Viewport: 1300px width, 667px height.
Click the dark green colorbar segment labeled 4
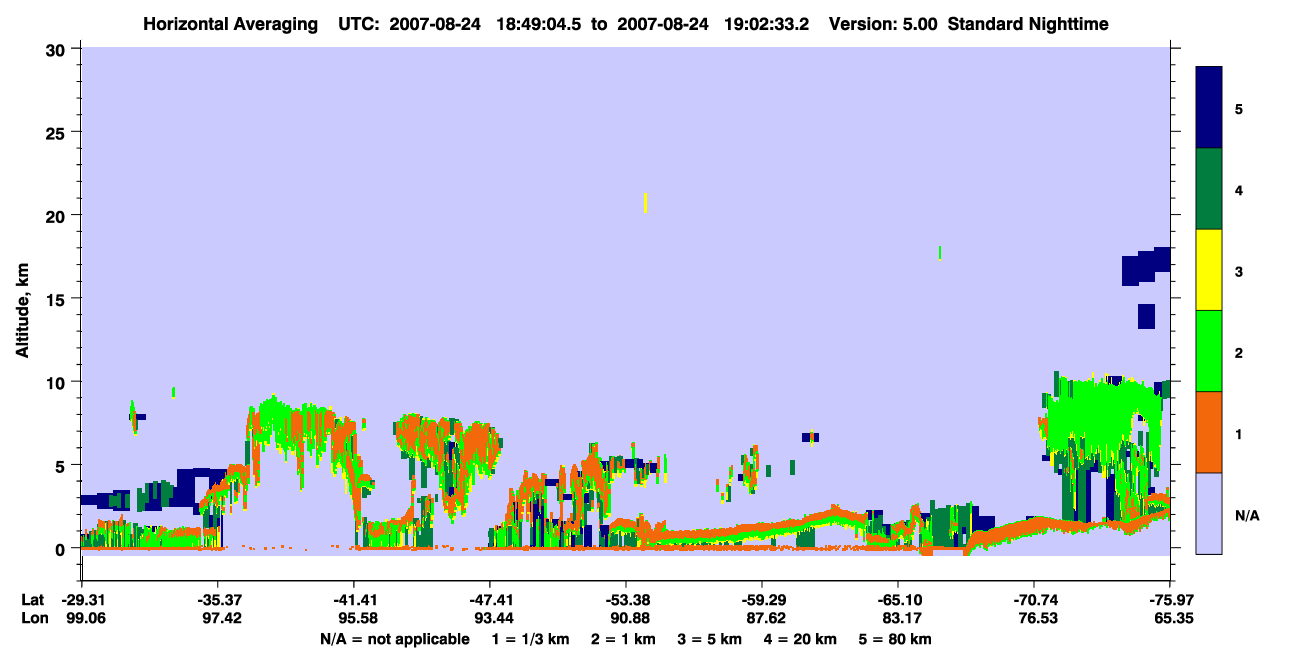tap(1209, 189)
